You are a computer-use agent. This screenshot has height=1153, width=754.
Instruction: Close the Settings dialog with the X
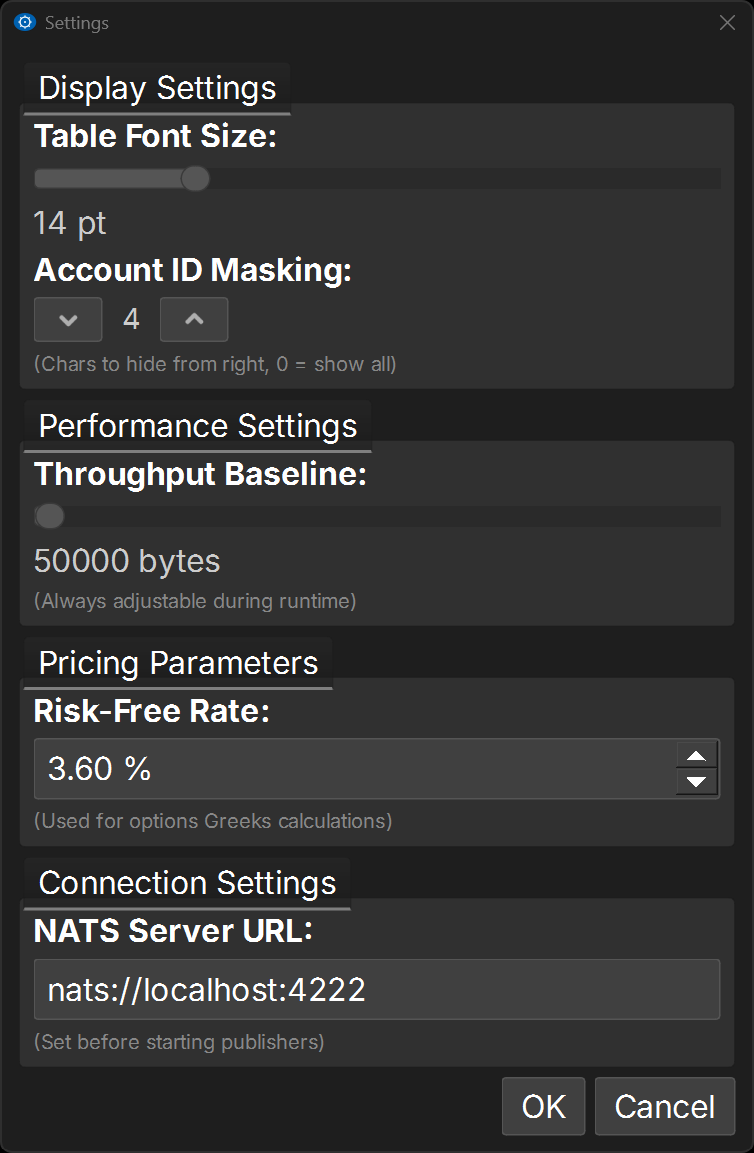[727, 23]
